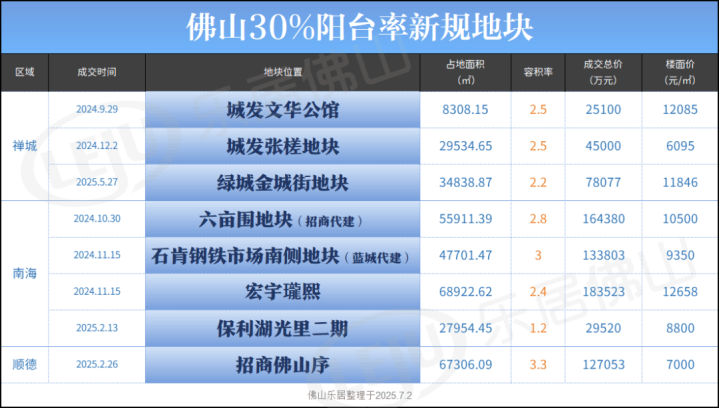Select the 容积率 column header
The height and width of the screenshot is (408, 719).
coord(538,72)
